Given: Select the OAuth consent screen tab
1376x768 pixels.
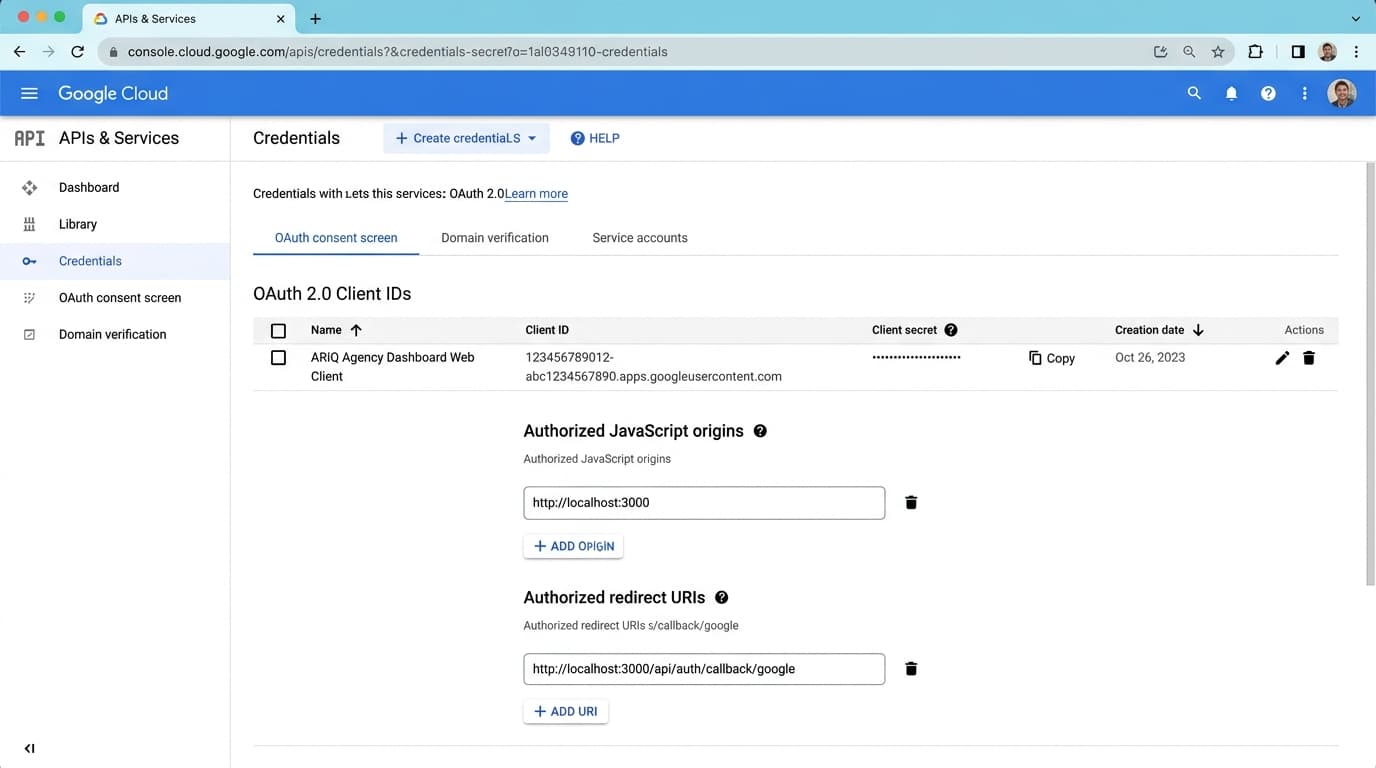Looking at the screenshot, I should (x=336, y=238).
